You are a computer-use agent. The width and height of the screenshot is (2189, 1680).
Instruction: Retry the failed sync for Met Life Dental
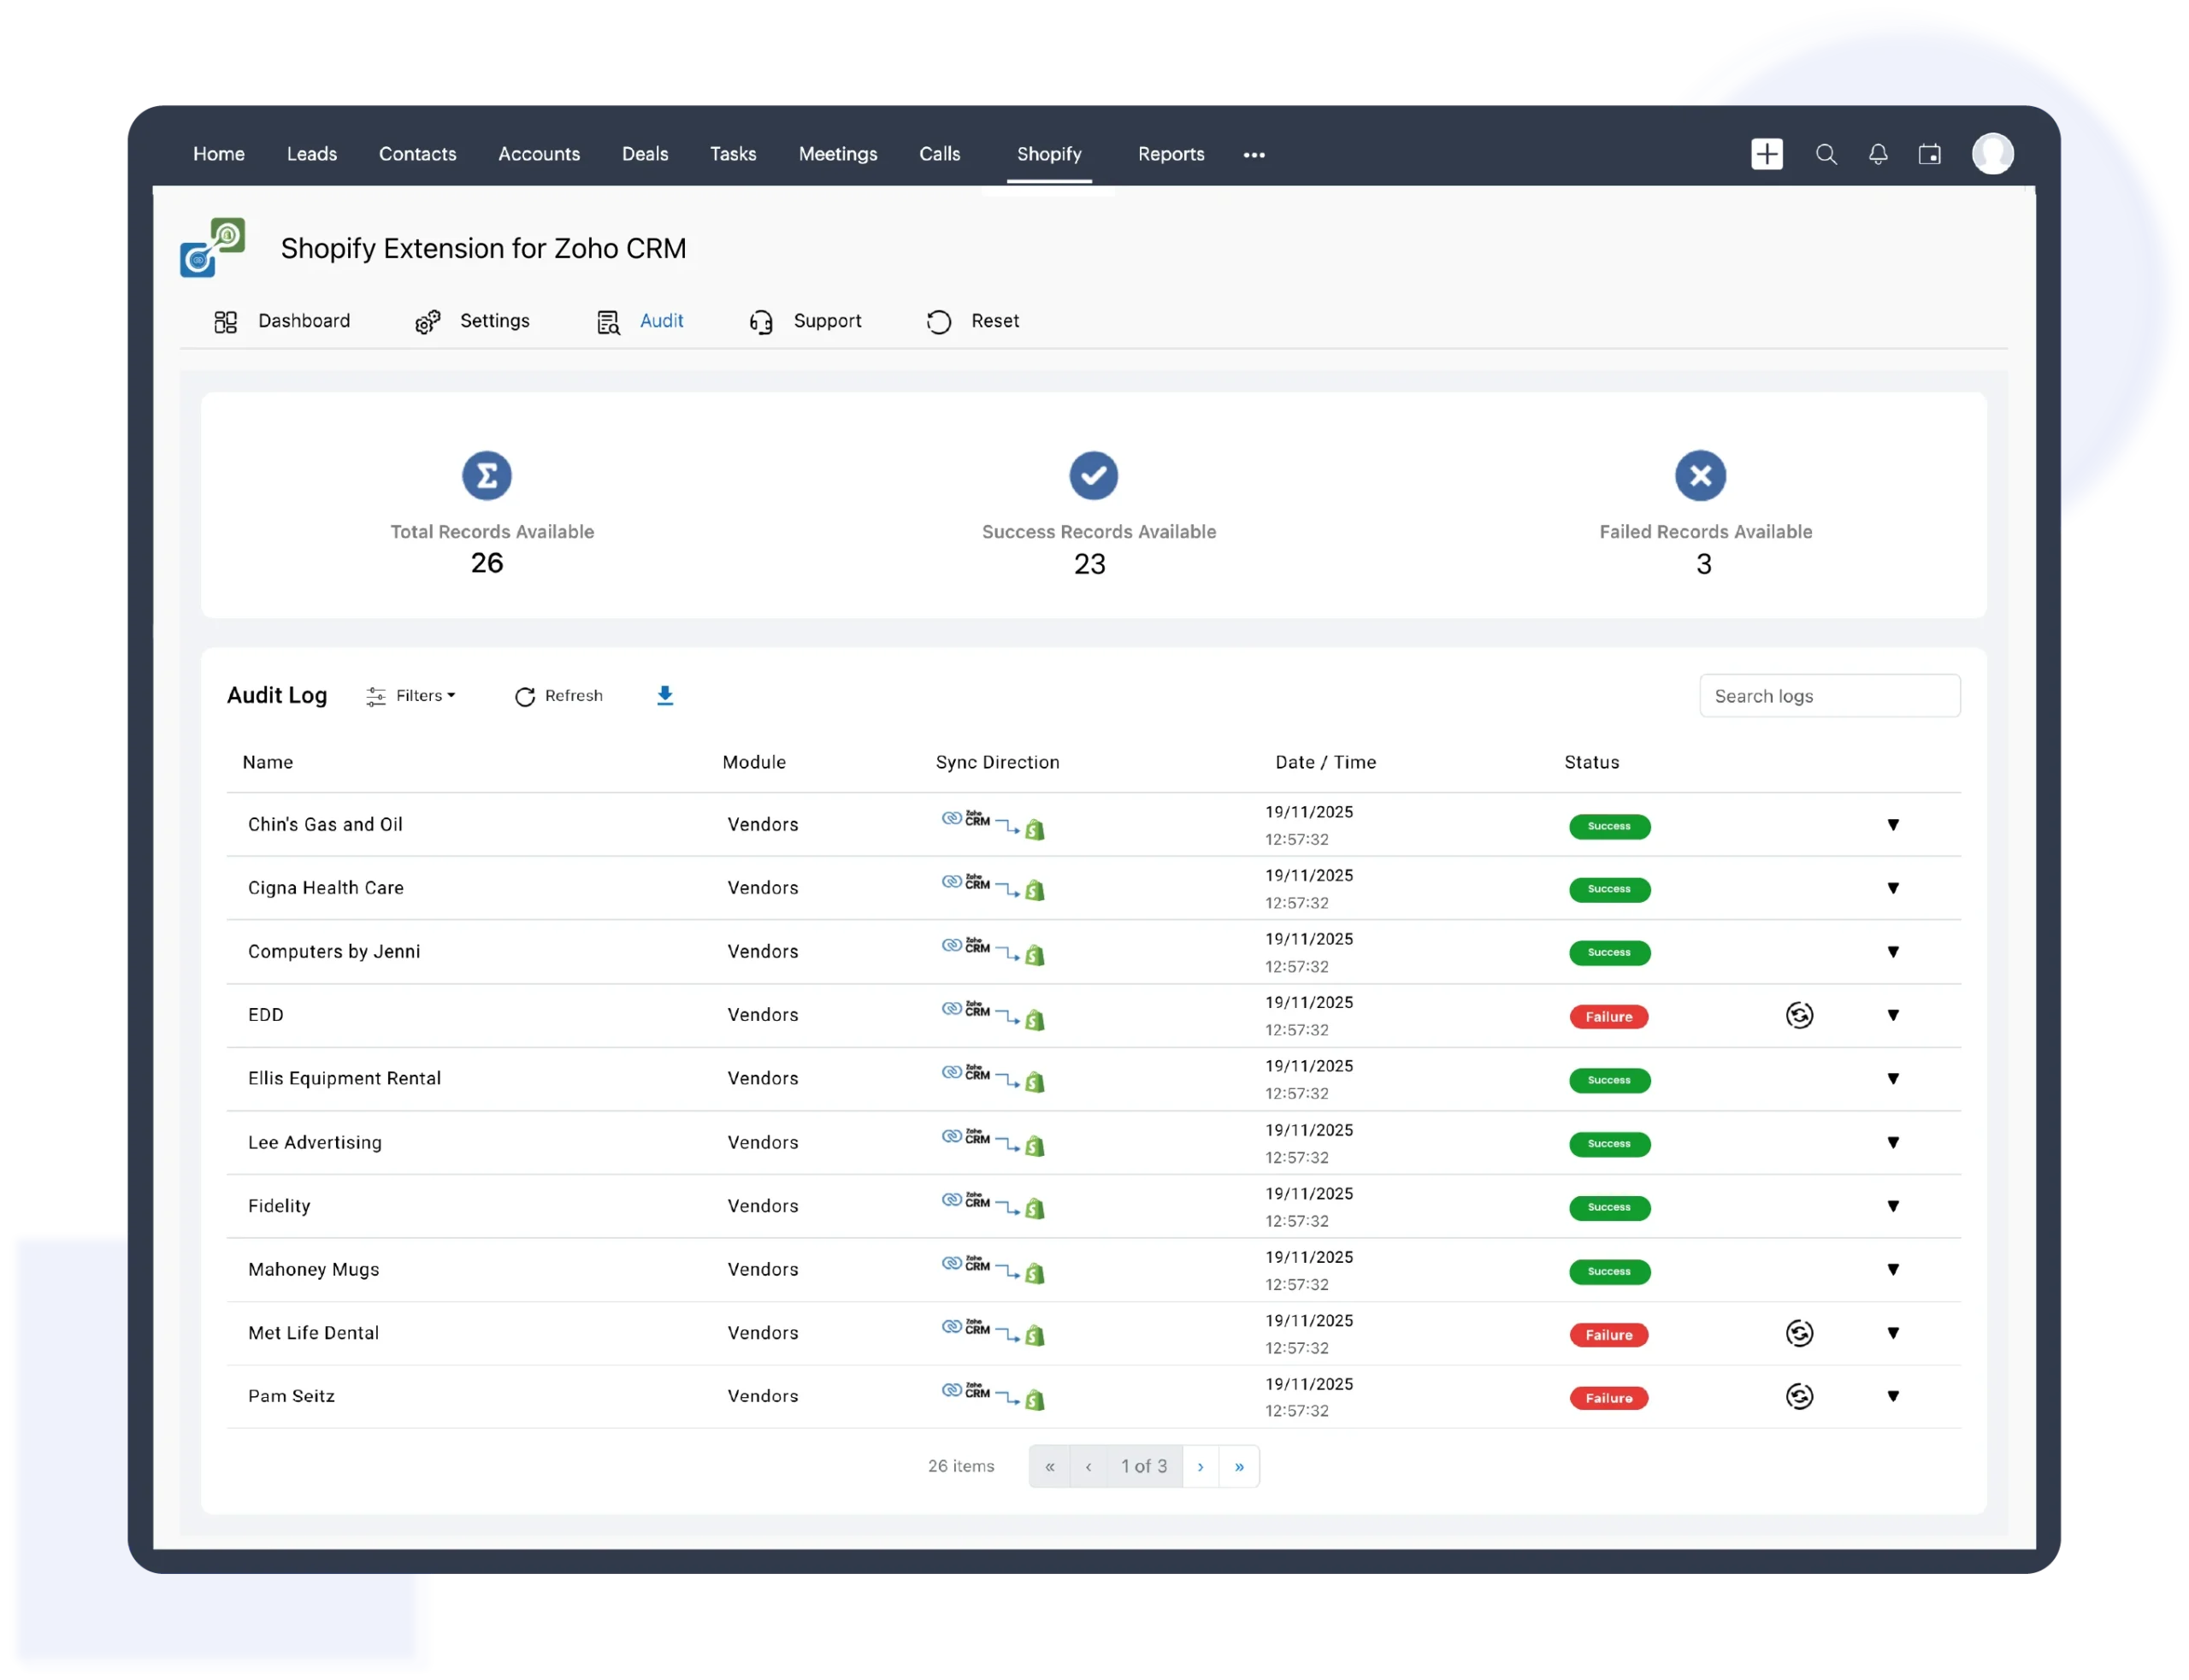pyautogui.click(x=1800, y=1333)
